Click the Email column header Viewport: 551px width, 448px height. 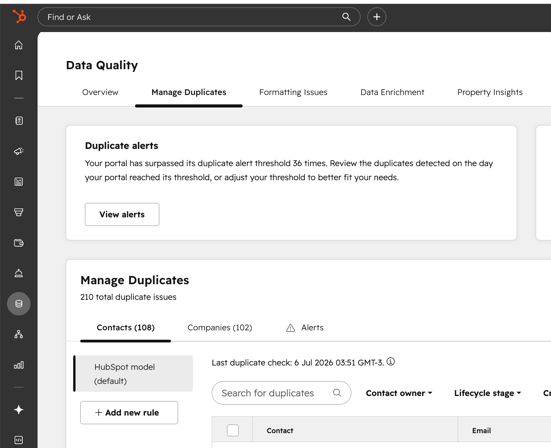(481, 430)
